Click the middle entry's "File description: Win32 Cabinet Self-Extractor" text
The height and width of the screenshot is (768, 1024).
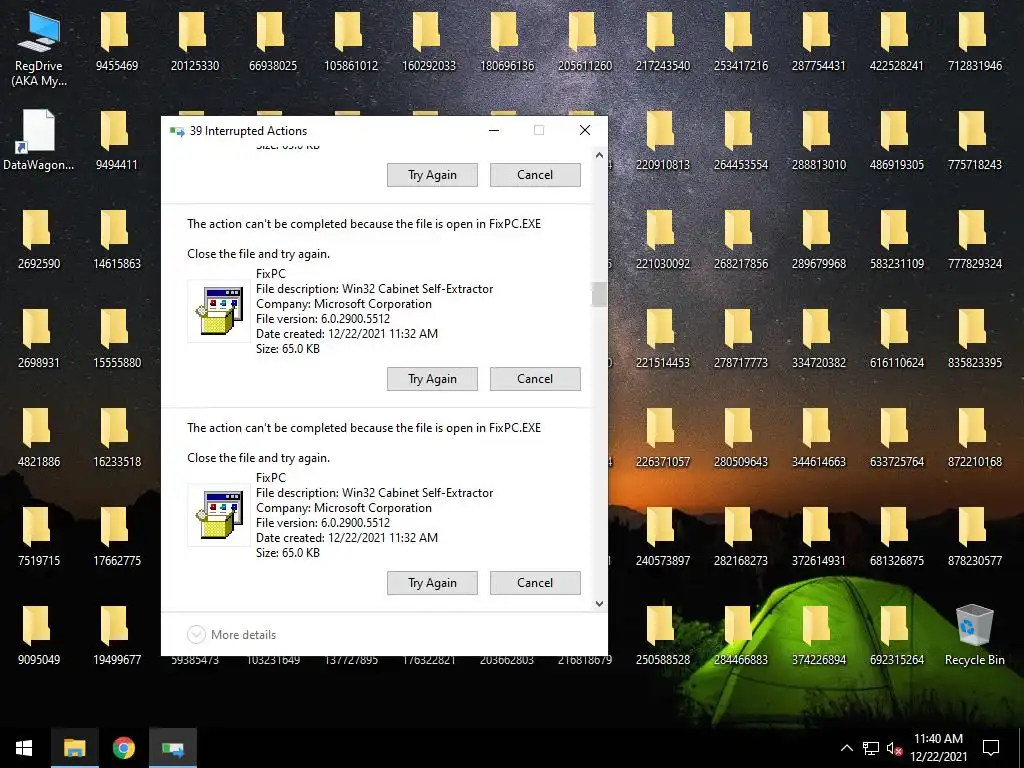374,289
